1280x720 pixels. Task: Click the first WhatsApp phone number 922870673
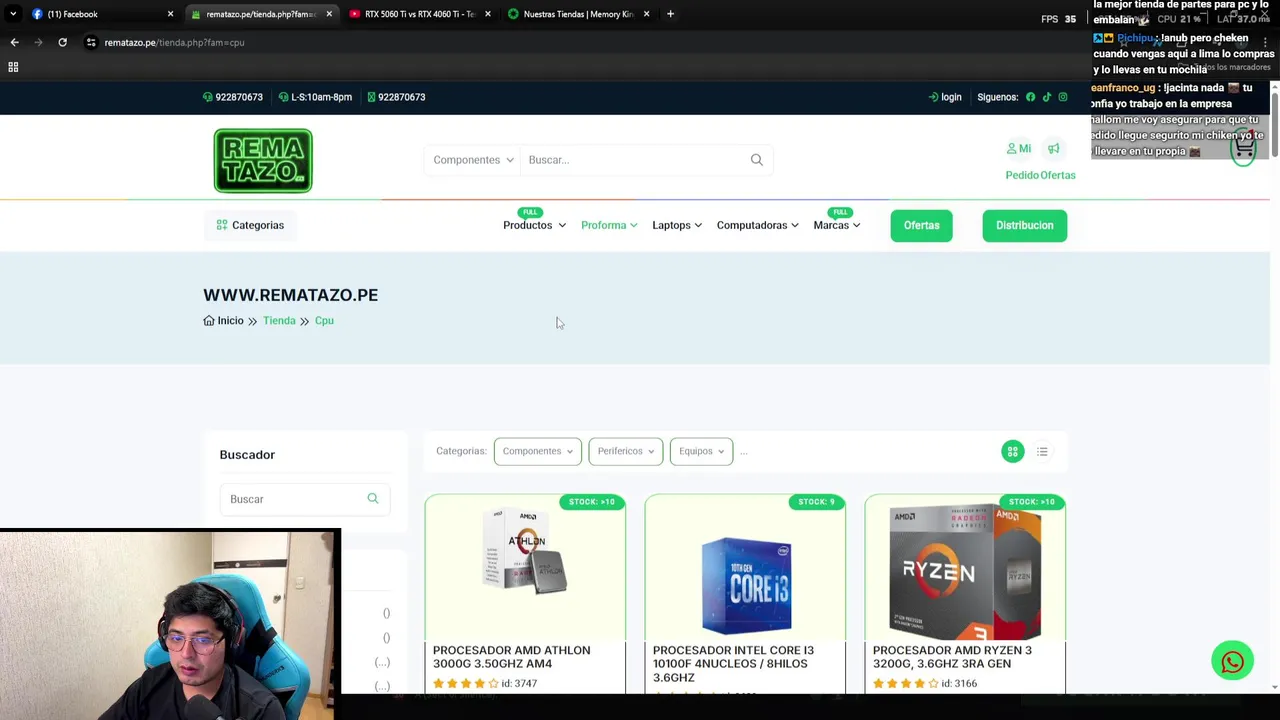click(232, 97)
